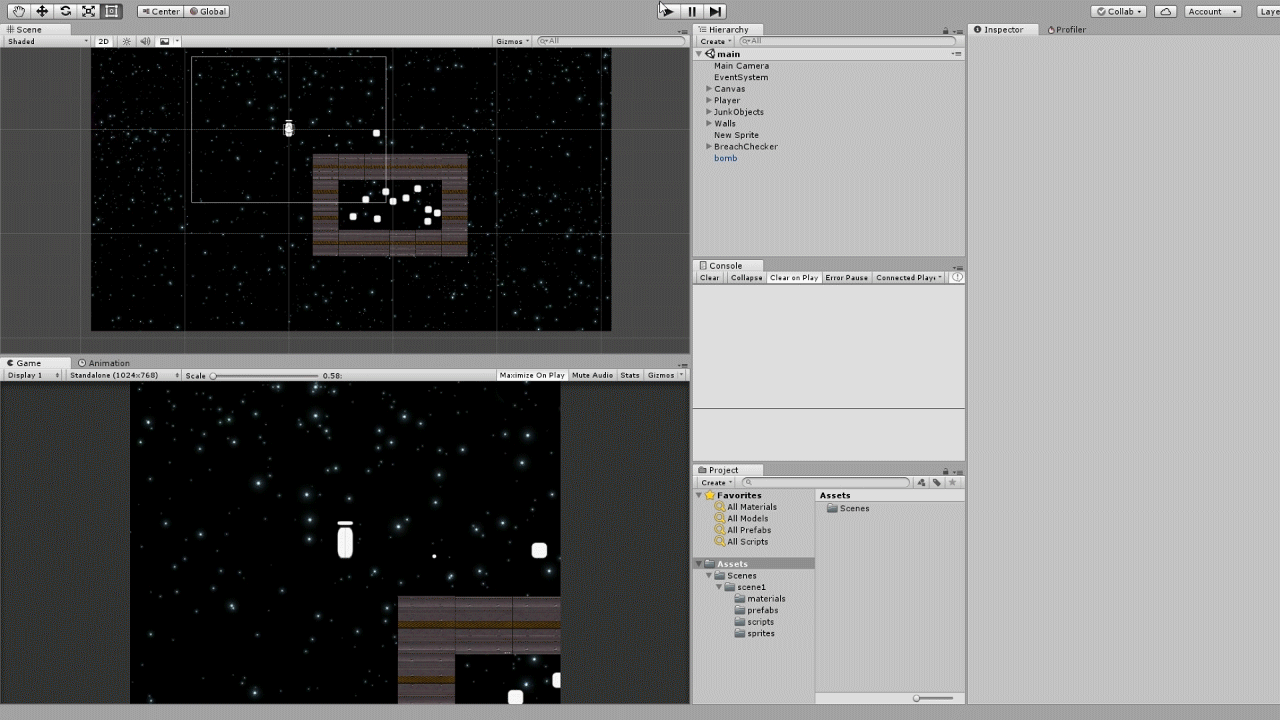This screenshot has width=1280, height=720.
Task: Click Save Search star icon
Action: (953, 482)
